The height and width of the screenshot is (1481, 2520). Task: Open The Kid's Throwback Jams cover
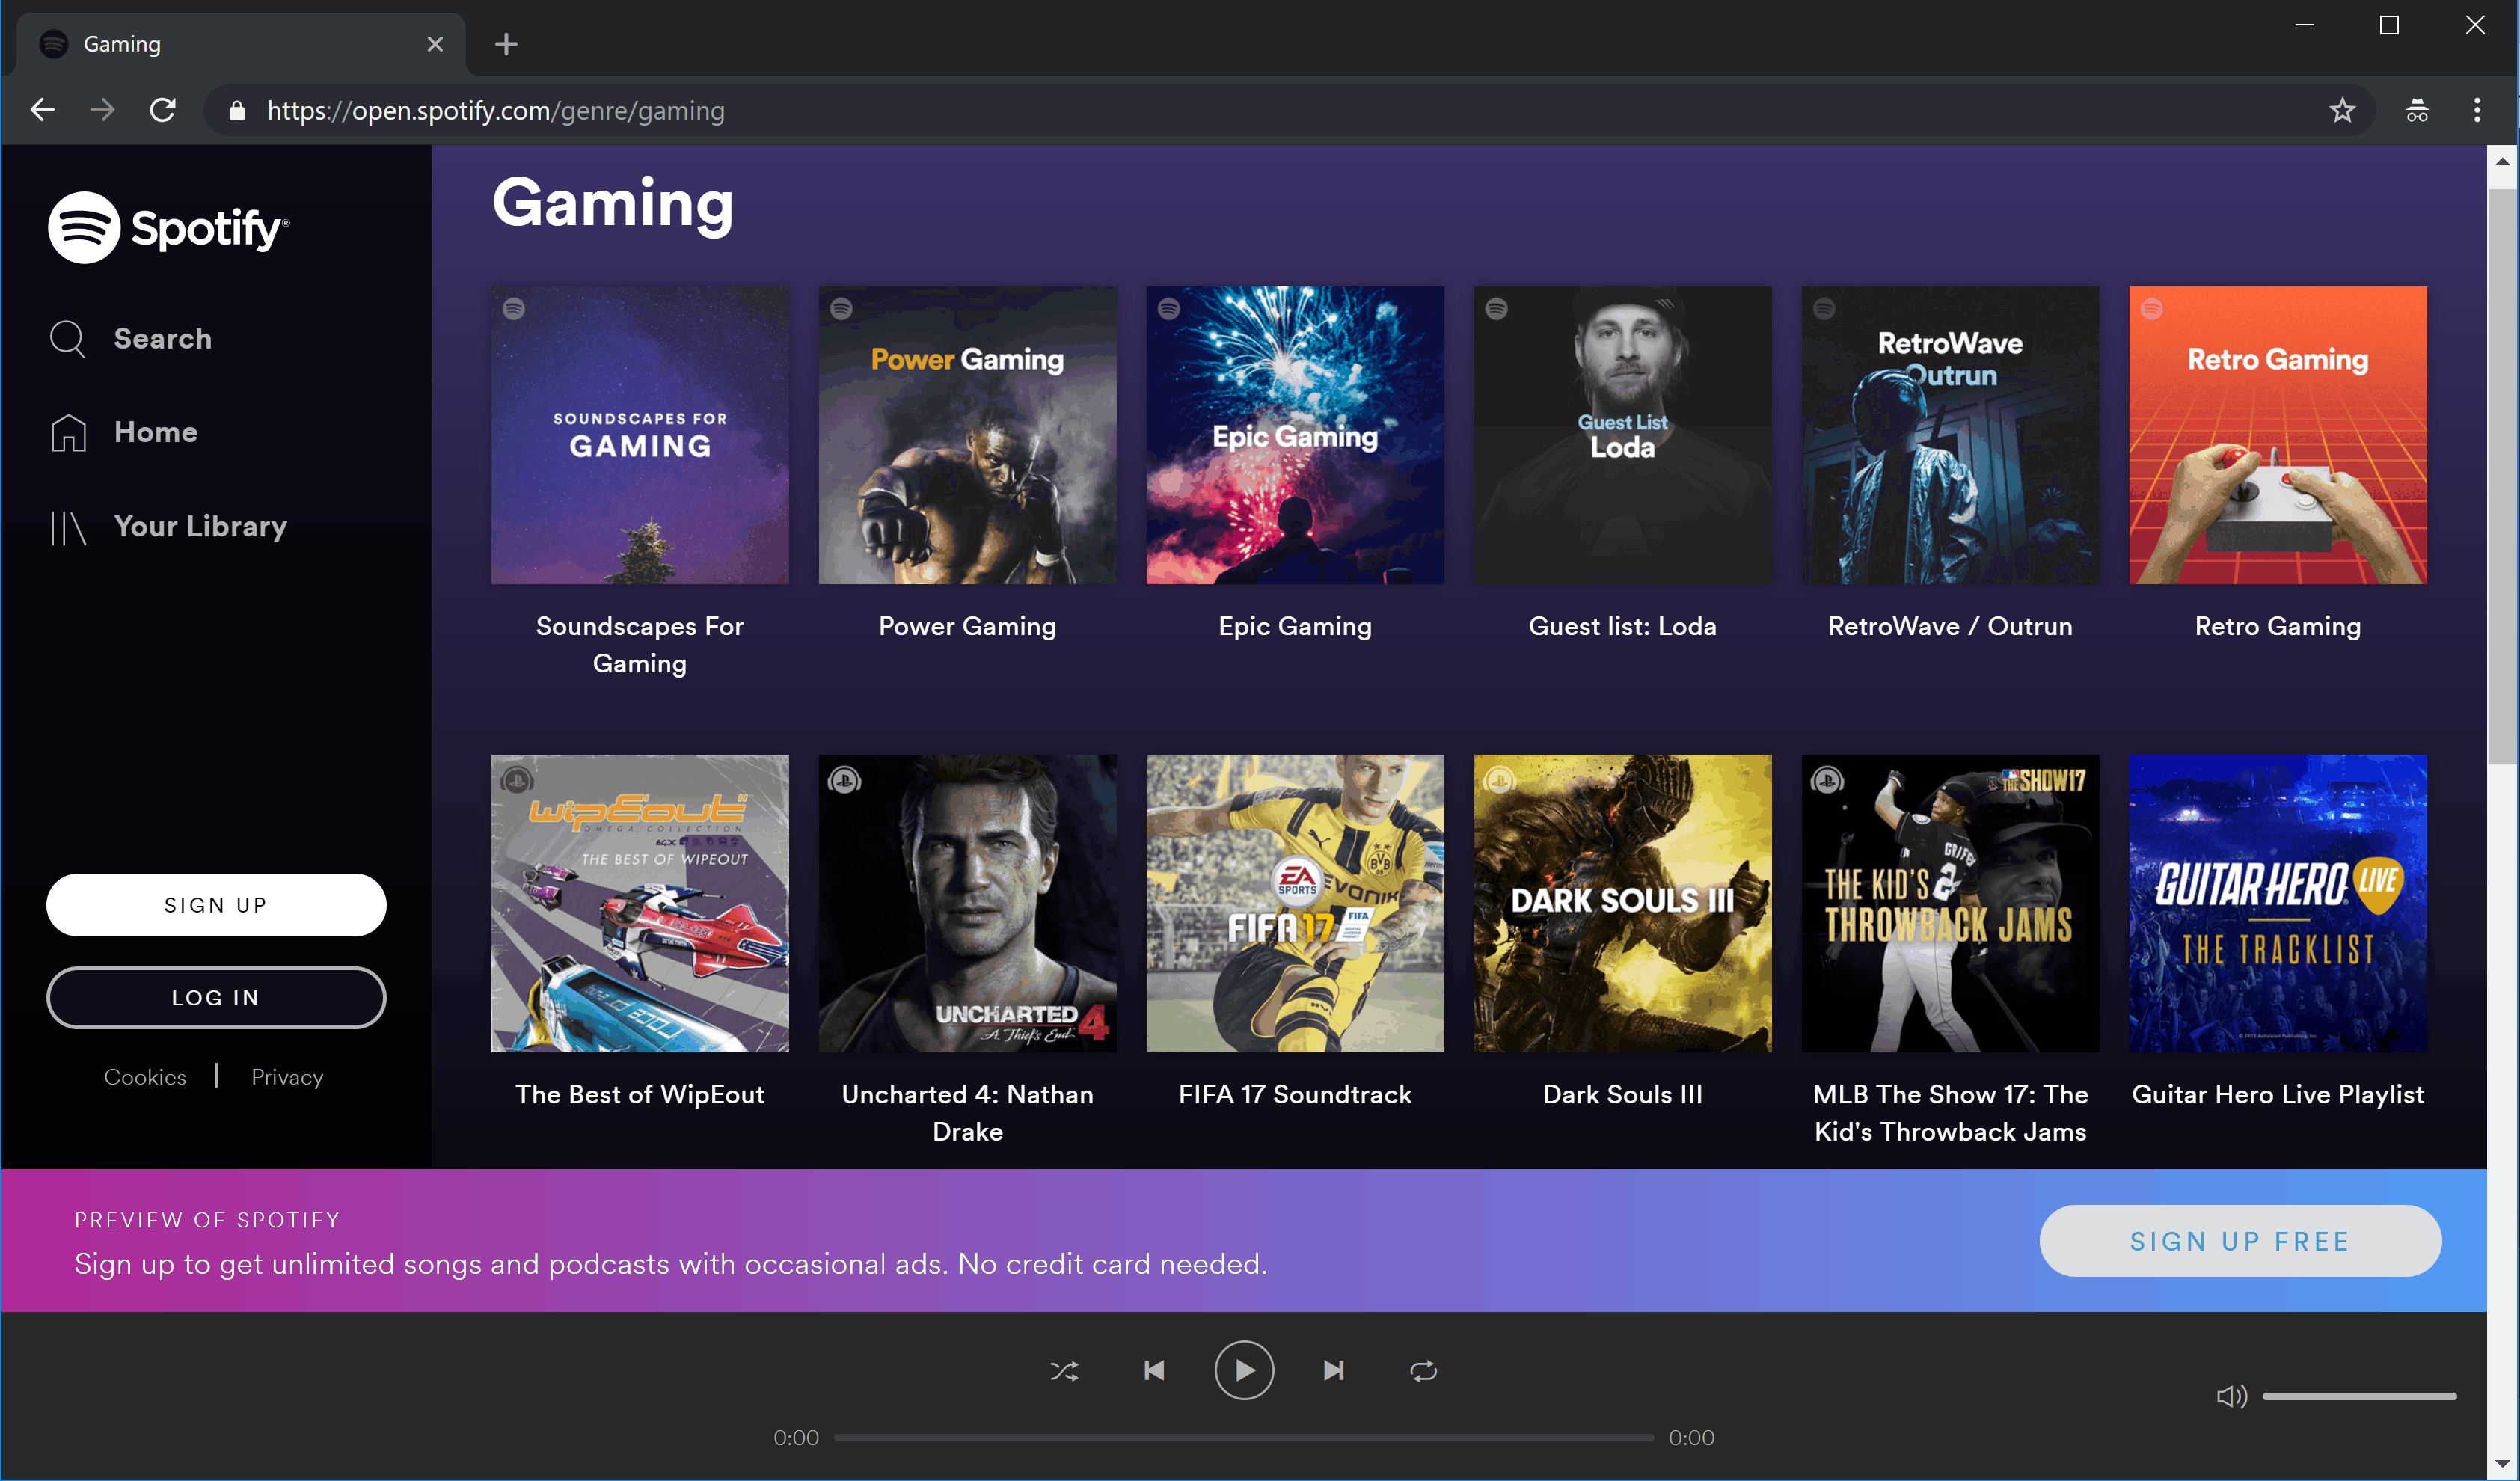1950,903
